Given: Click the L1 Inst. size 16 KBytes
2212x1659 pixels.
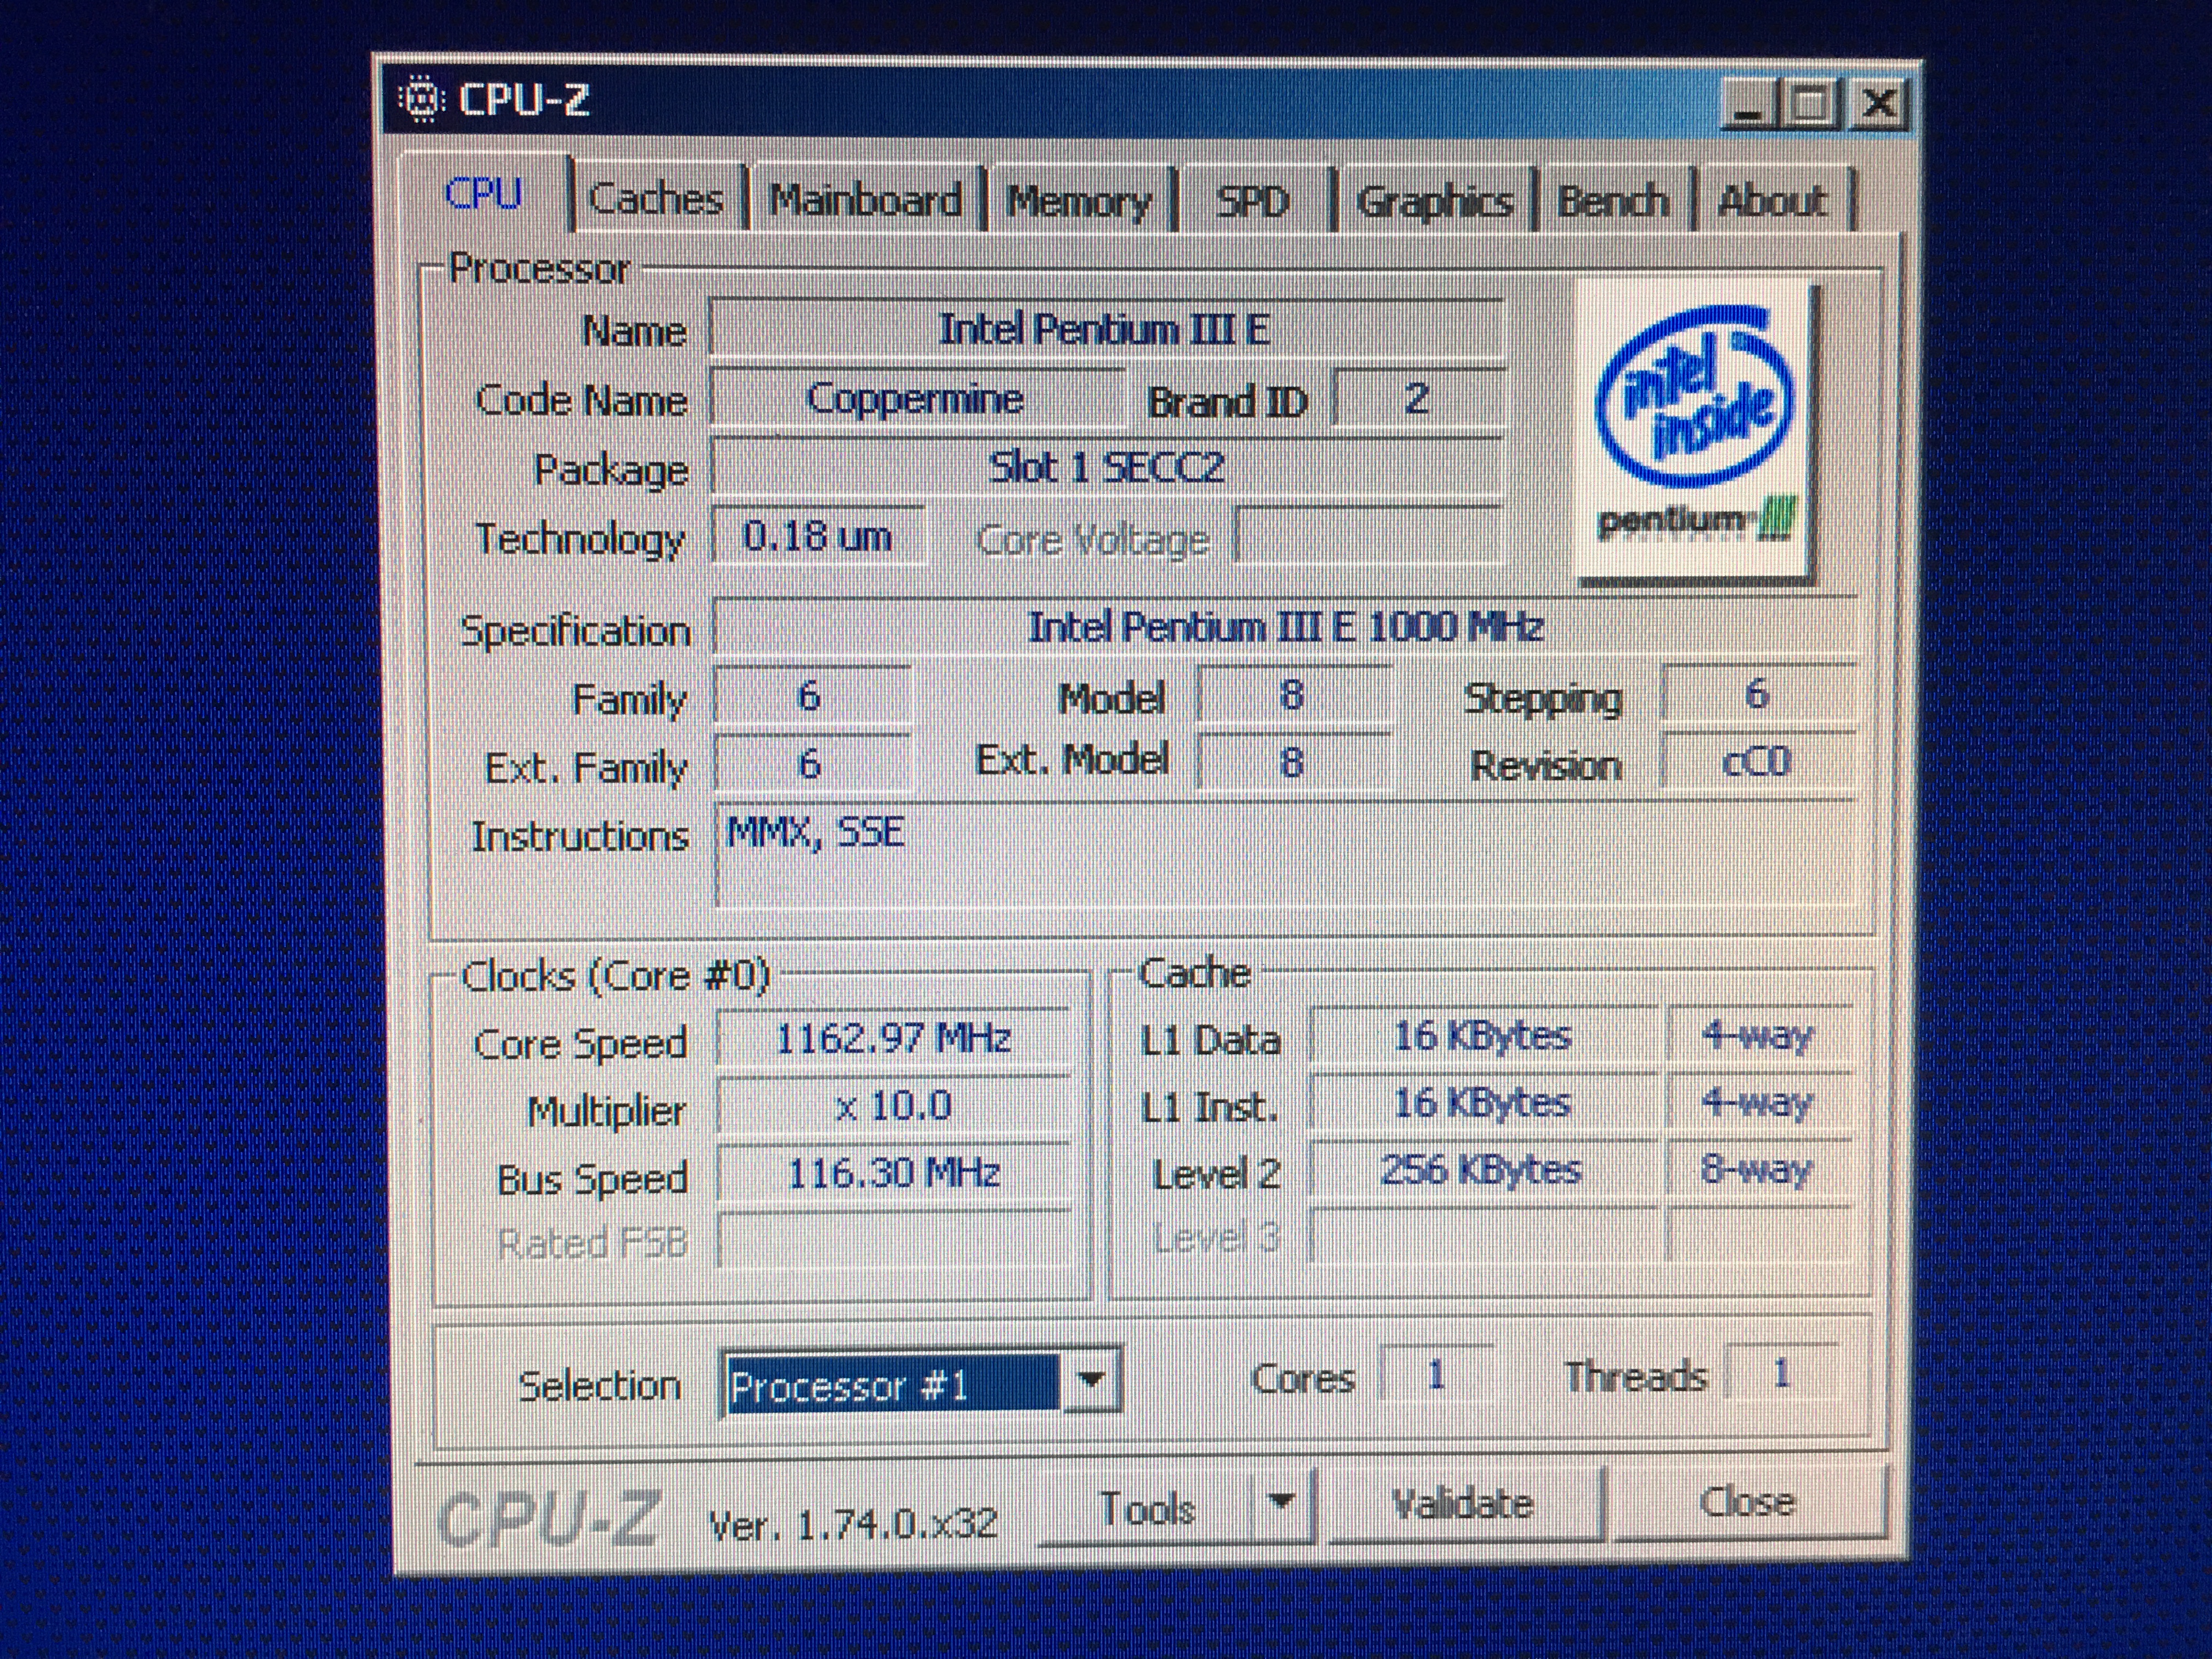Looking at the screenshot, I should [1483, 1102].
